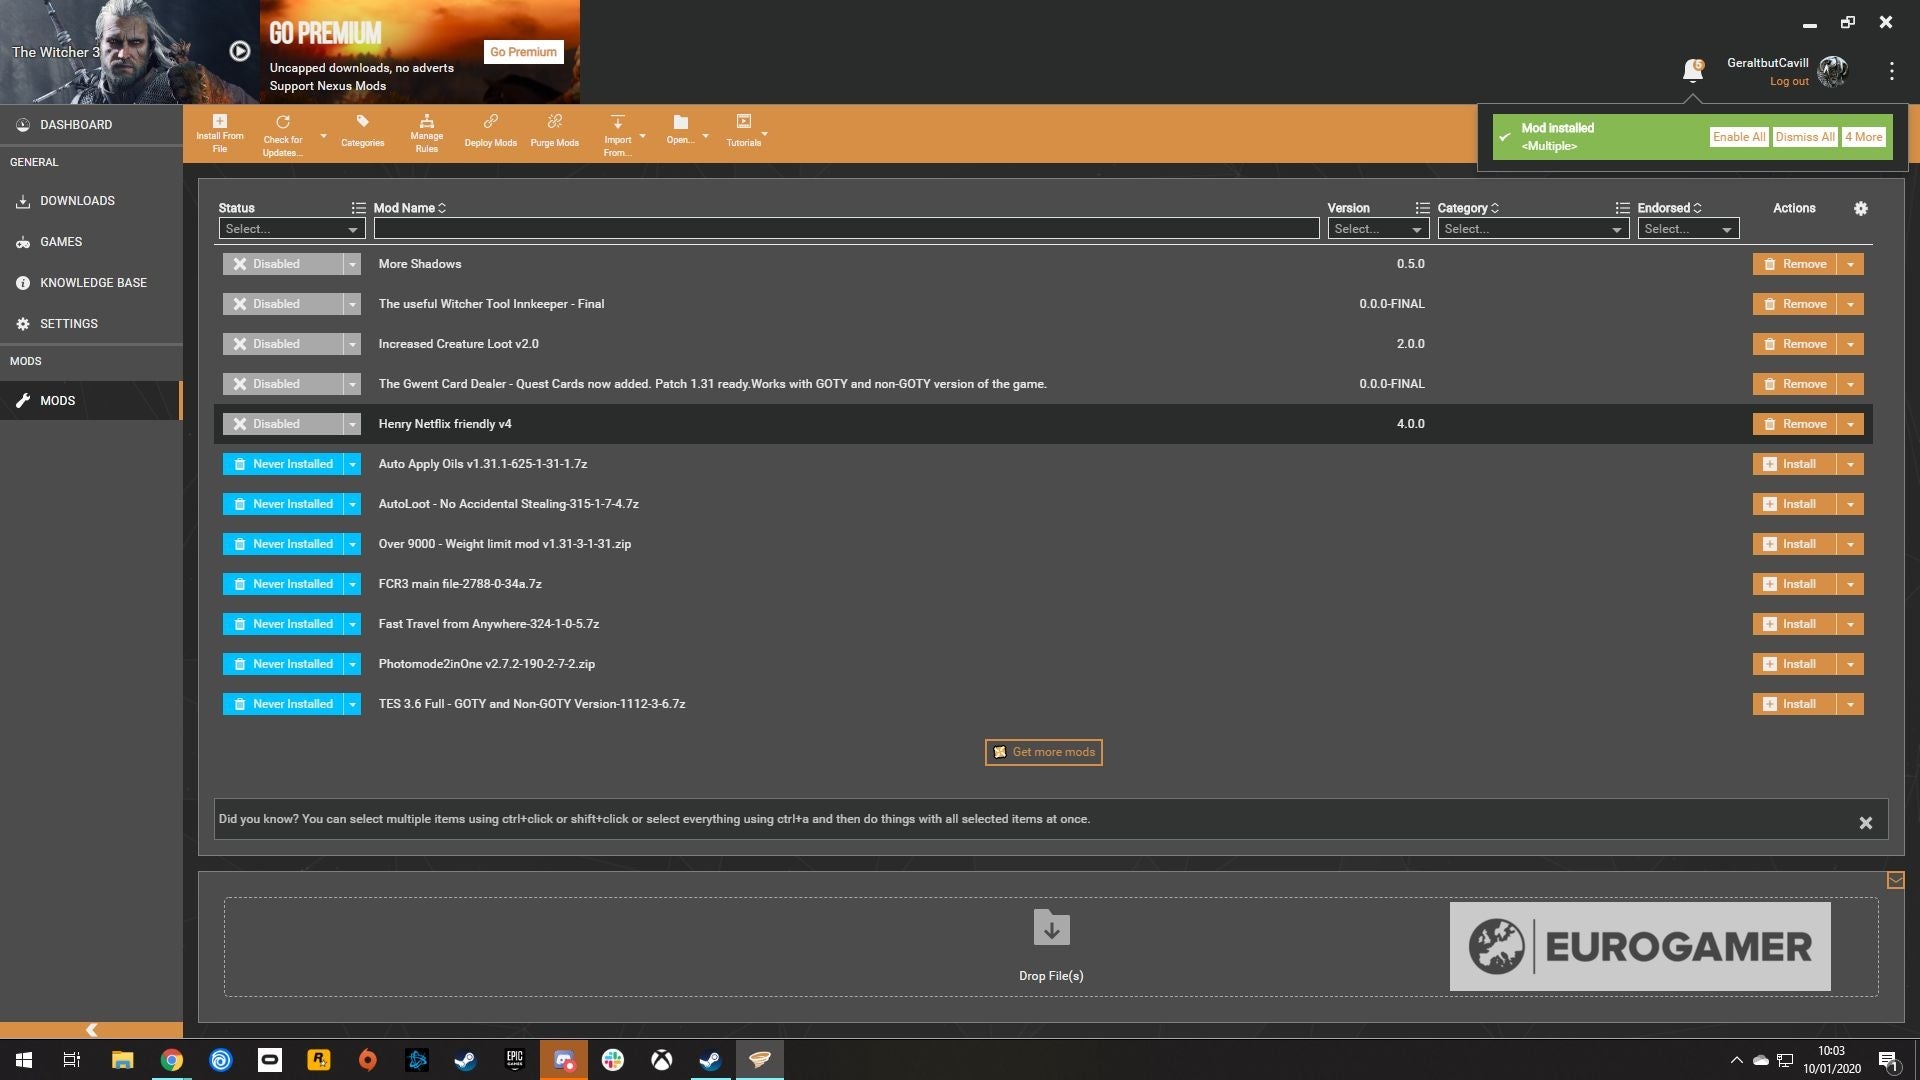Open Chrome from taskbar
Image resolution: width=1920 pixels, height=1080 pixels.
coord(172,1060)
